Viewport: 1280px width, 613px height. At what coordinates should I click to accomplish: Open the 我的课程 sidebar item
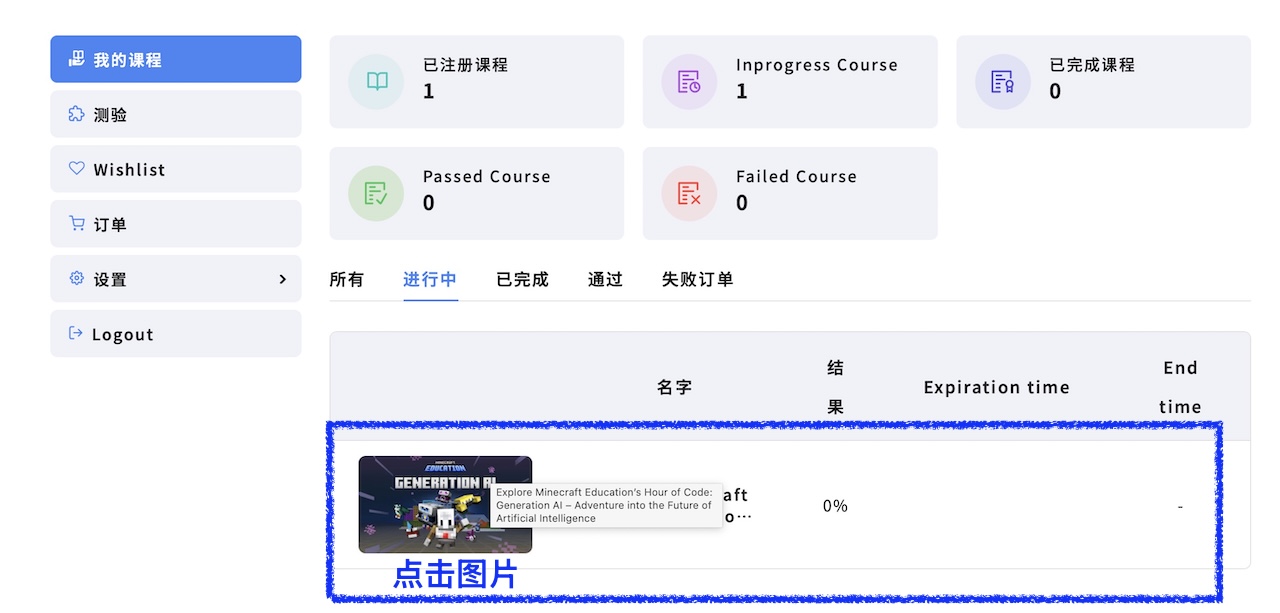coord(176,59)
